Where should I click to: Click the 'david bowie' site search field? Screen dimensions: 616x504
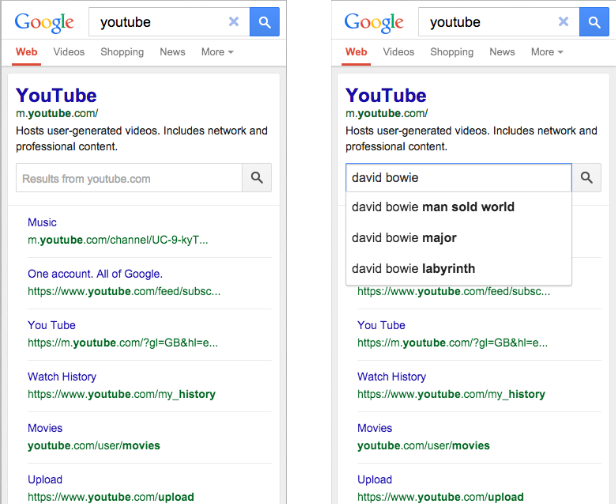458,178
